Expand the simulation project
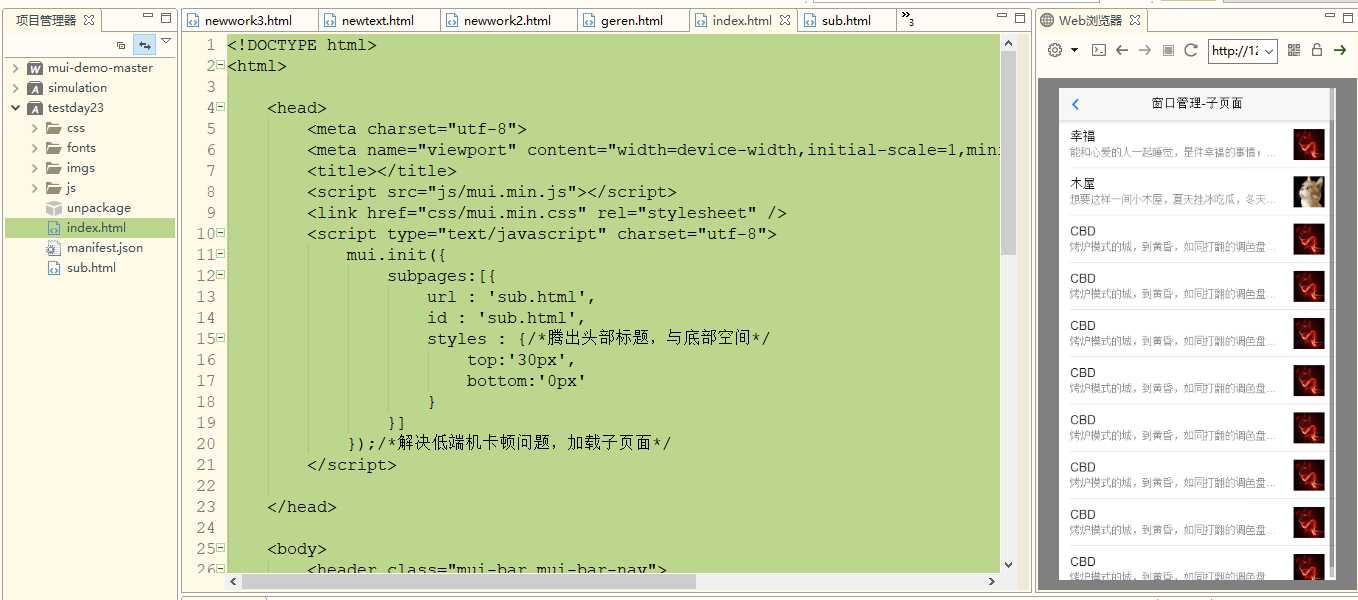 click(16, 88)
